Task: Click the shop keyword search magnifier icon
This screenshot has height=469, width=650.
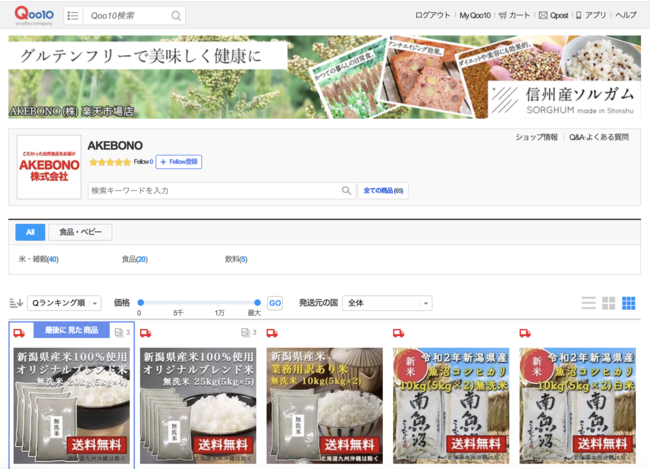Action: point(346,190)
